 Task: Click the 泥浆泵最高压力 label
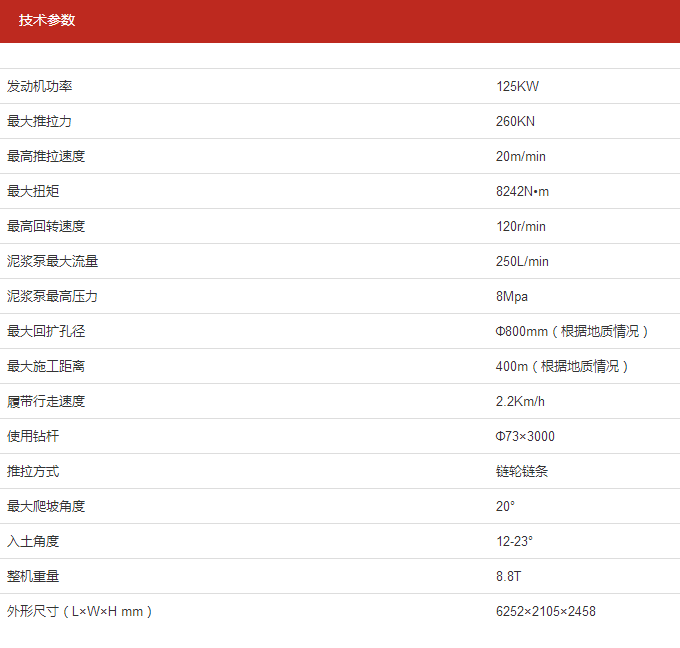[53, 296]
